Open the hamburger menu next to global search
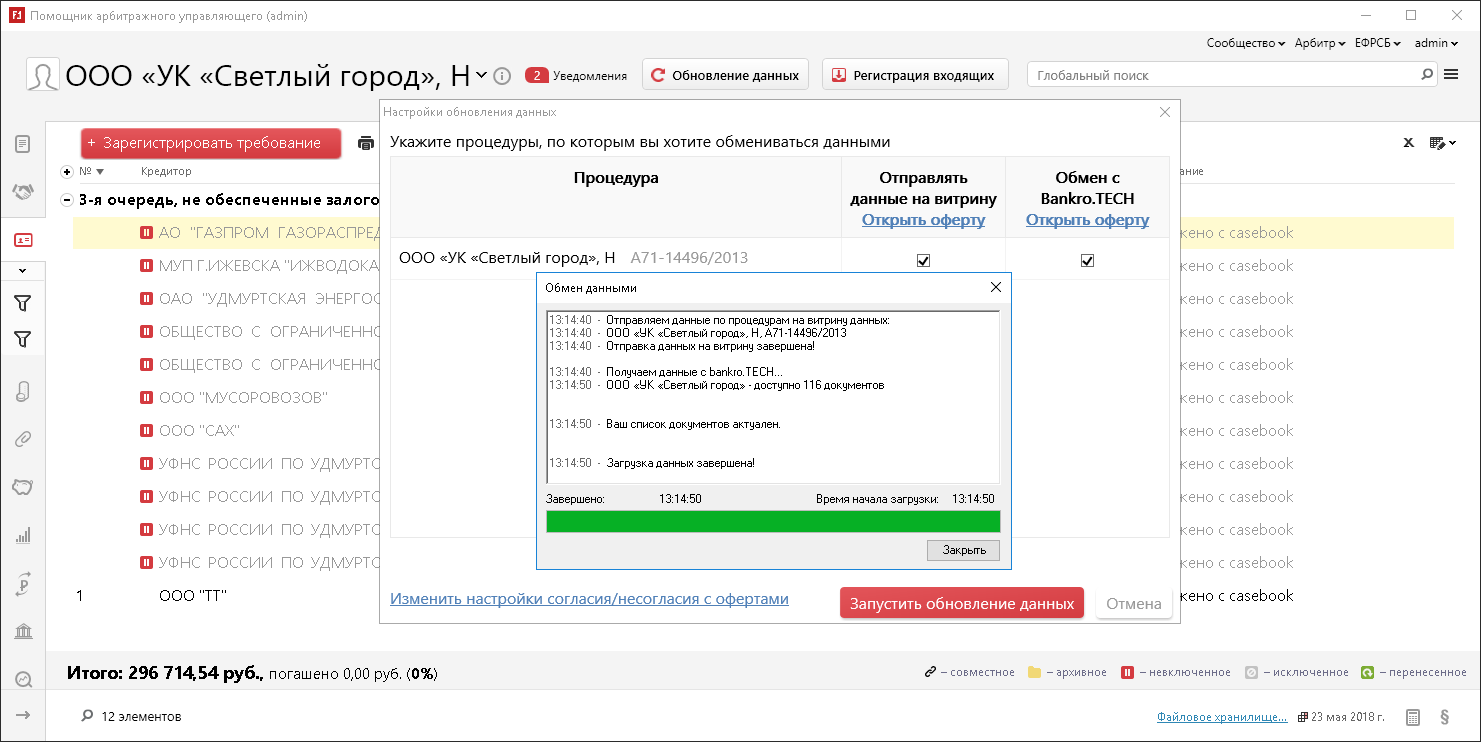This screenshot has height=742, width=1481. pos(1452,75)
